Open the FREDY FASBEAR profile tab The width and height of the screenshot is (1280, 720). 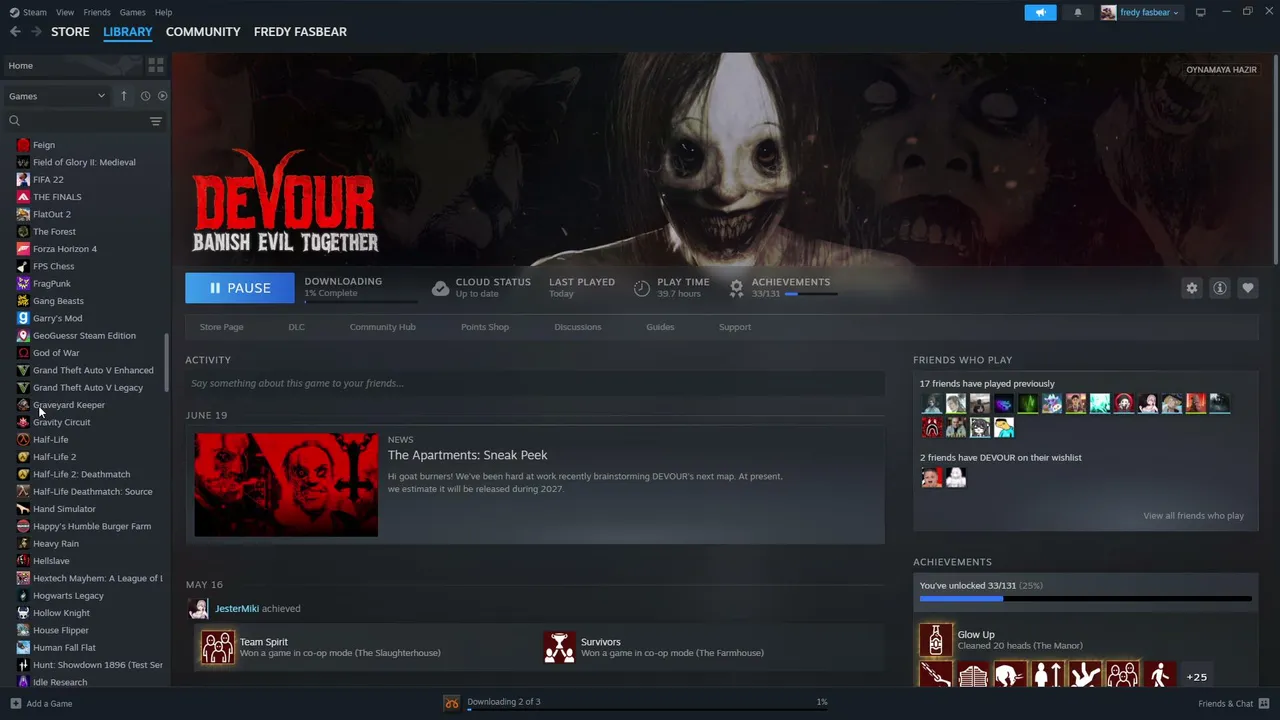tap(300, 32)
